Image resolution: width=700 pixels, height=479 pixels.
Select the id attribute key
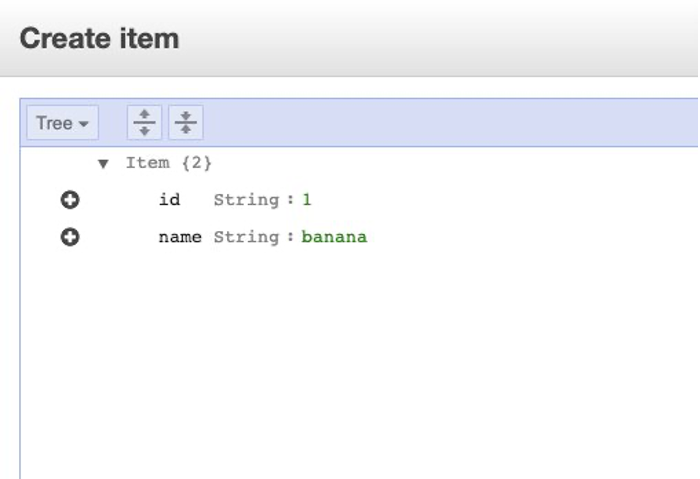pos(169,200)
